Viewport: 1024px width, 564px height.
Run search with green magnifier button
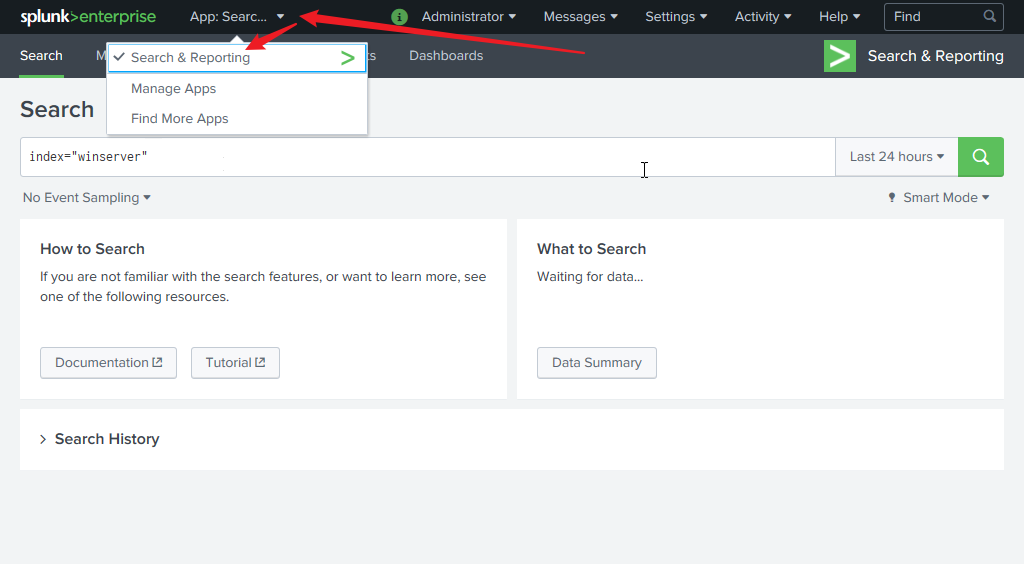click(x=980, y=157)
